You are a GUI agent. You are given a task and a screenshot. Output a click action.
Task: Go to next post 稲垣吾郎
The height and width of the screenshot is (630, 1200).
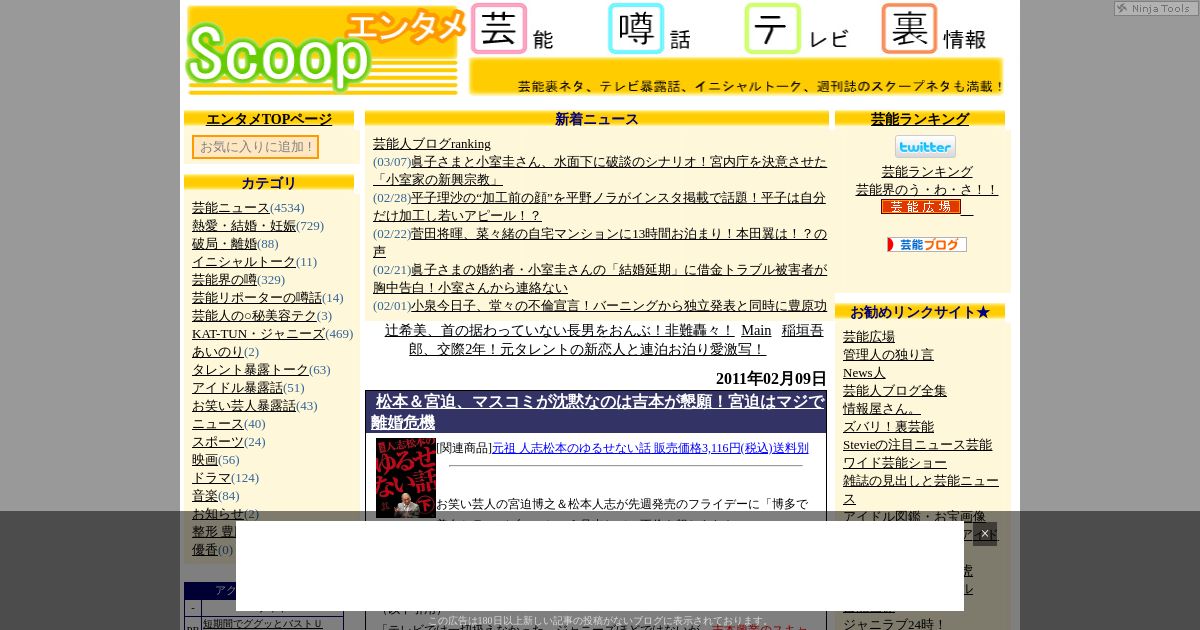[x=616, y=340]
